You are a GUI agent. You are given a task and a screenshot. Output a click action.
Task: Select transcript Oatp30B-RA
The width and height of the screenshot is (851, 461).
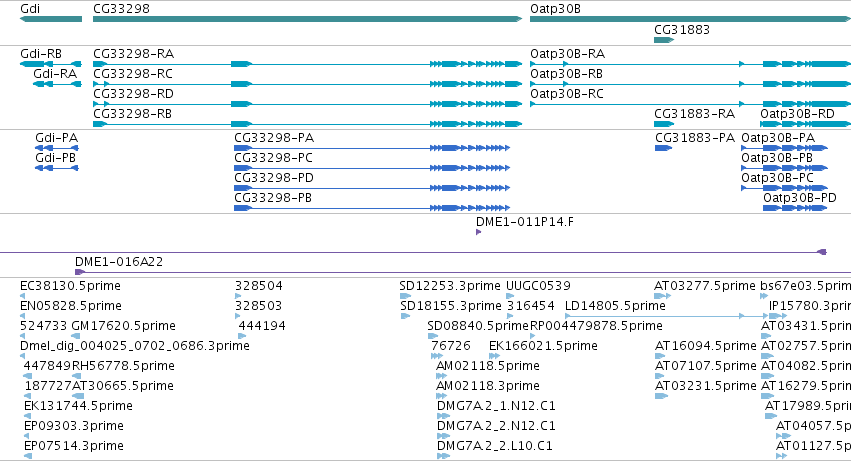[567, 54]
